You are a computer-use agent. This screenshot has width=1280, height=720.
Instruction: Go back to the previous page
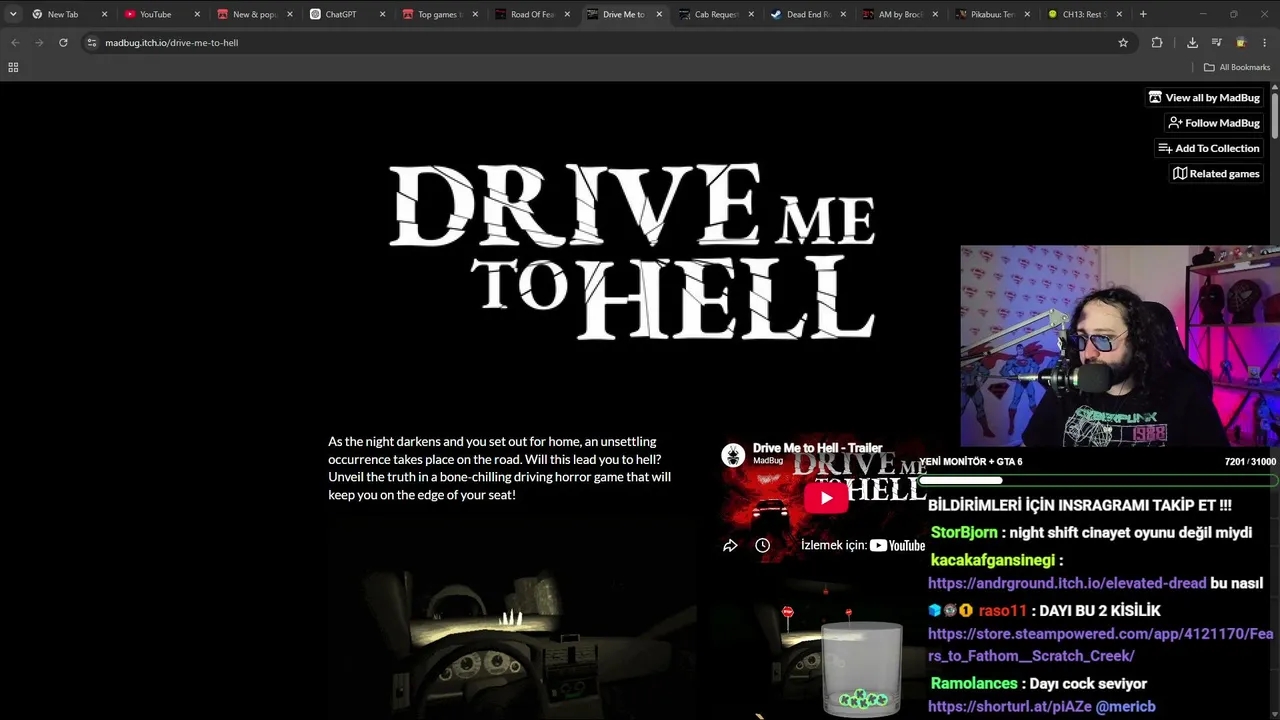click(15, 43)
